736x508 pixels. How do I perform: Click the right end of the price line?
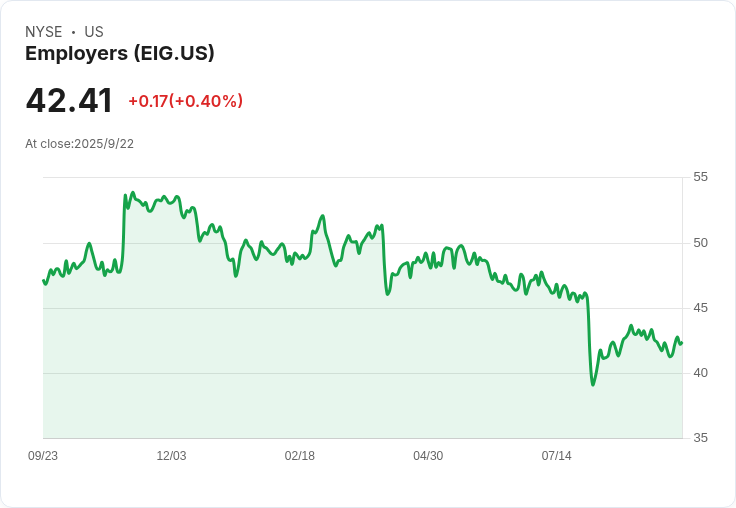tap(681, 342)
